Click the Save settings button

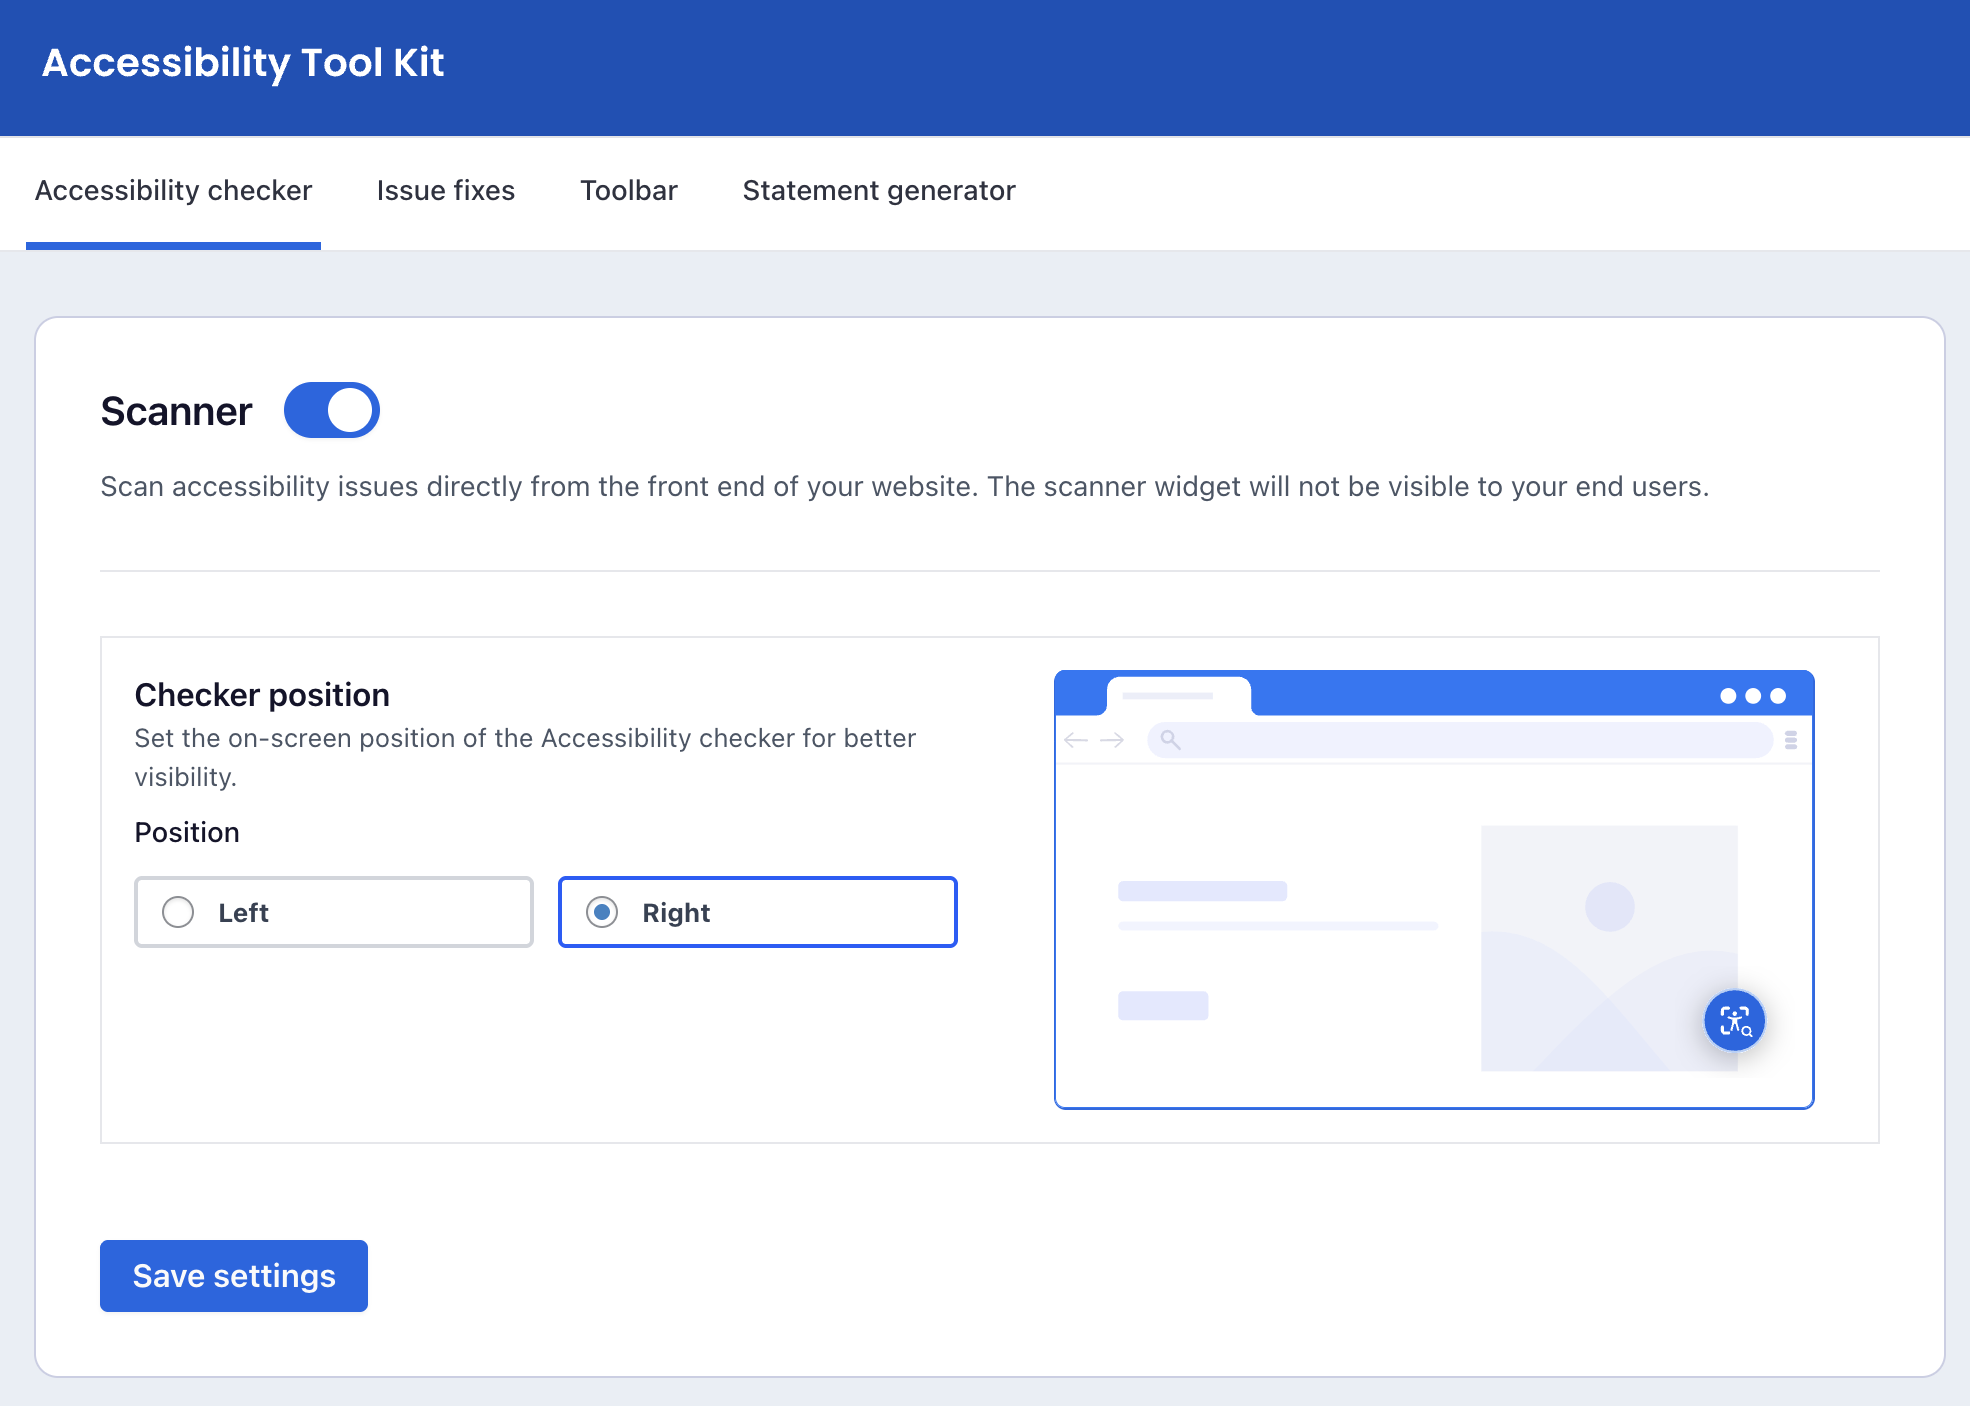pyautogui.click(x=234, y=1276)
